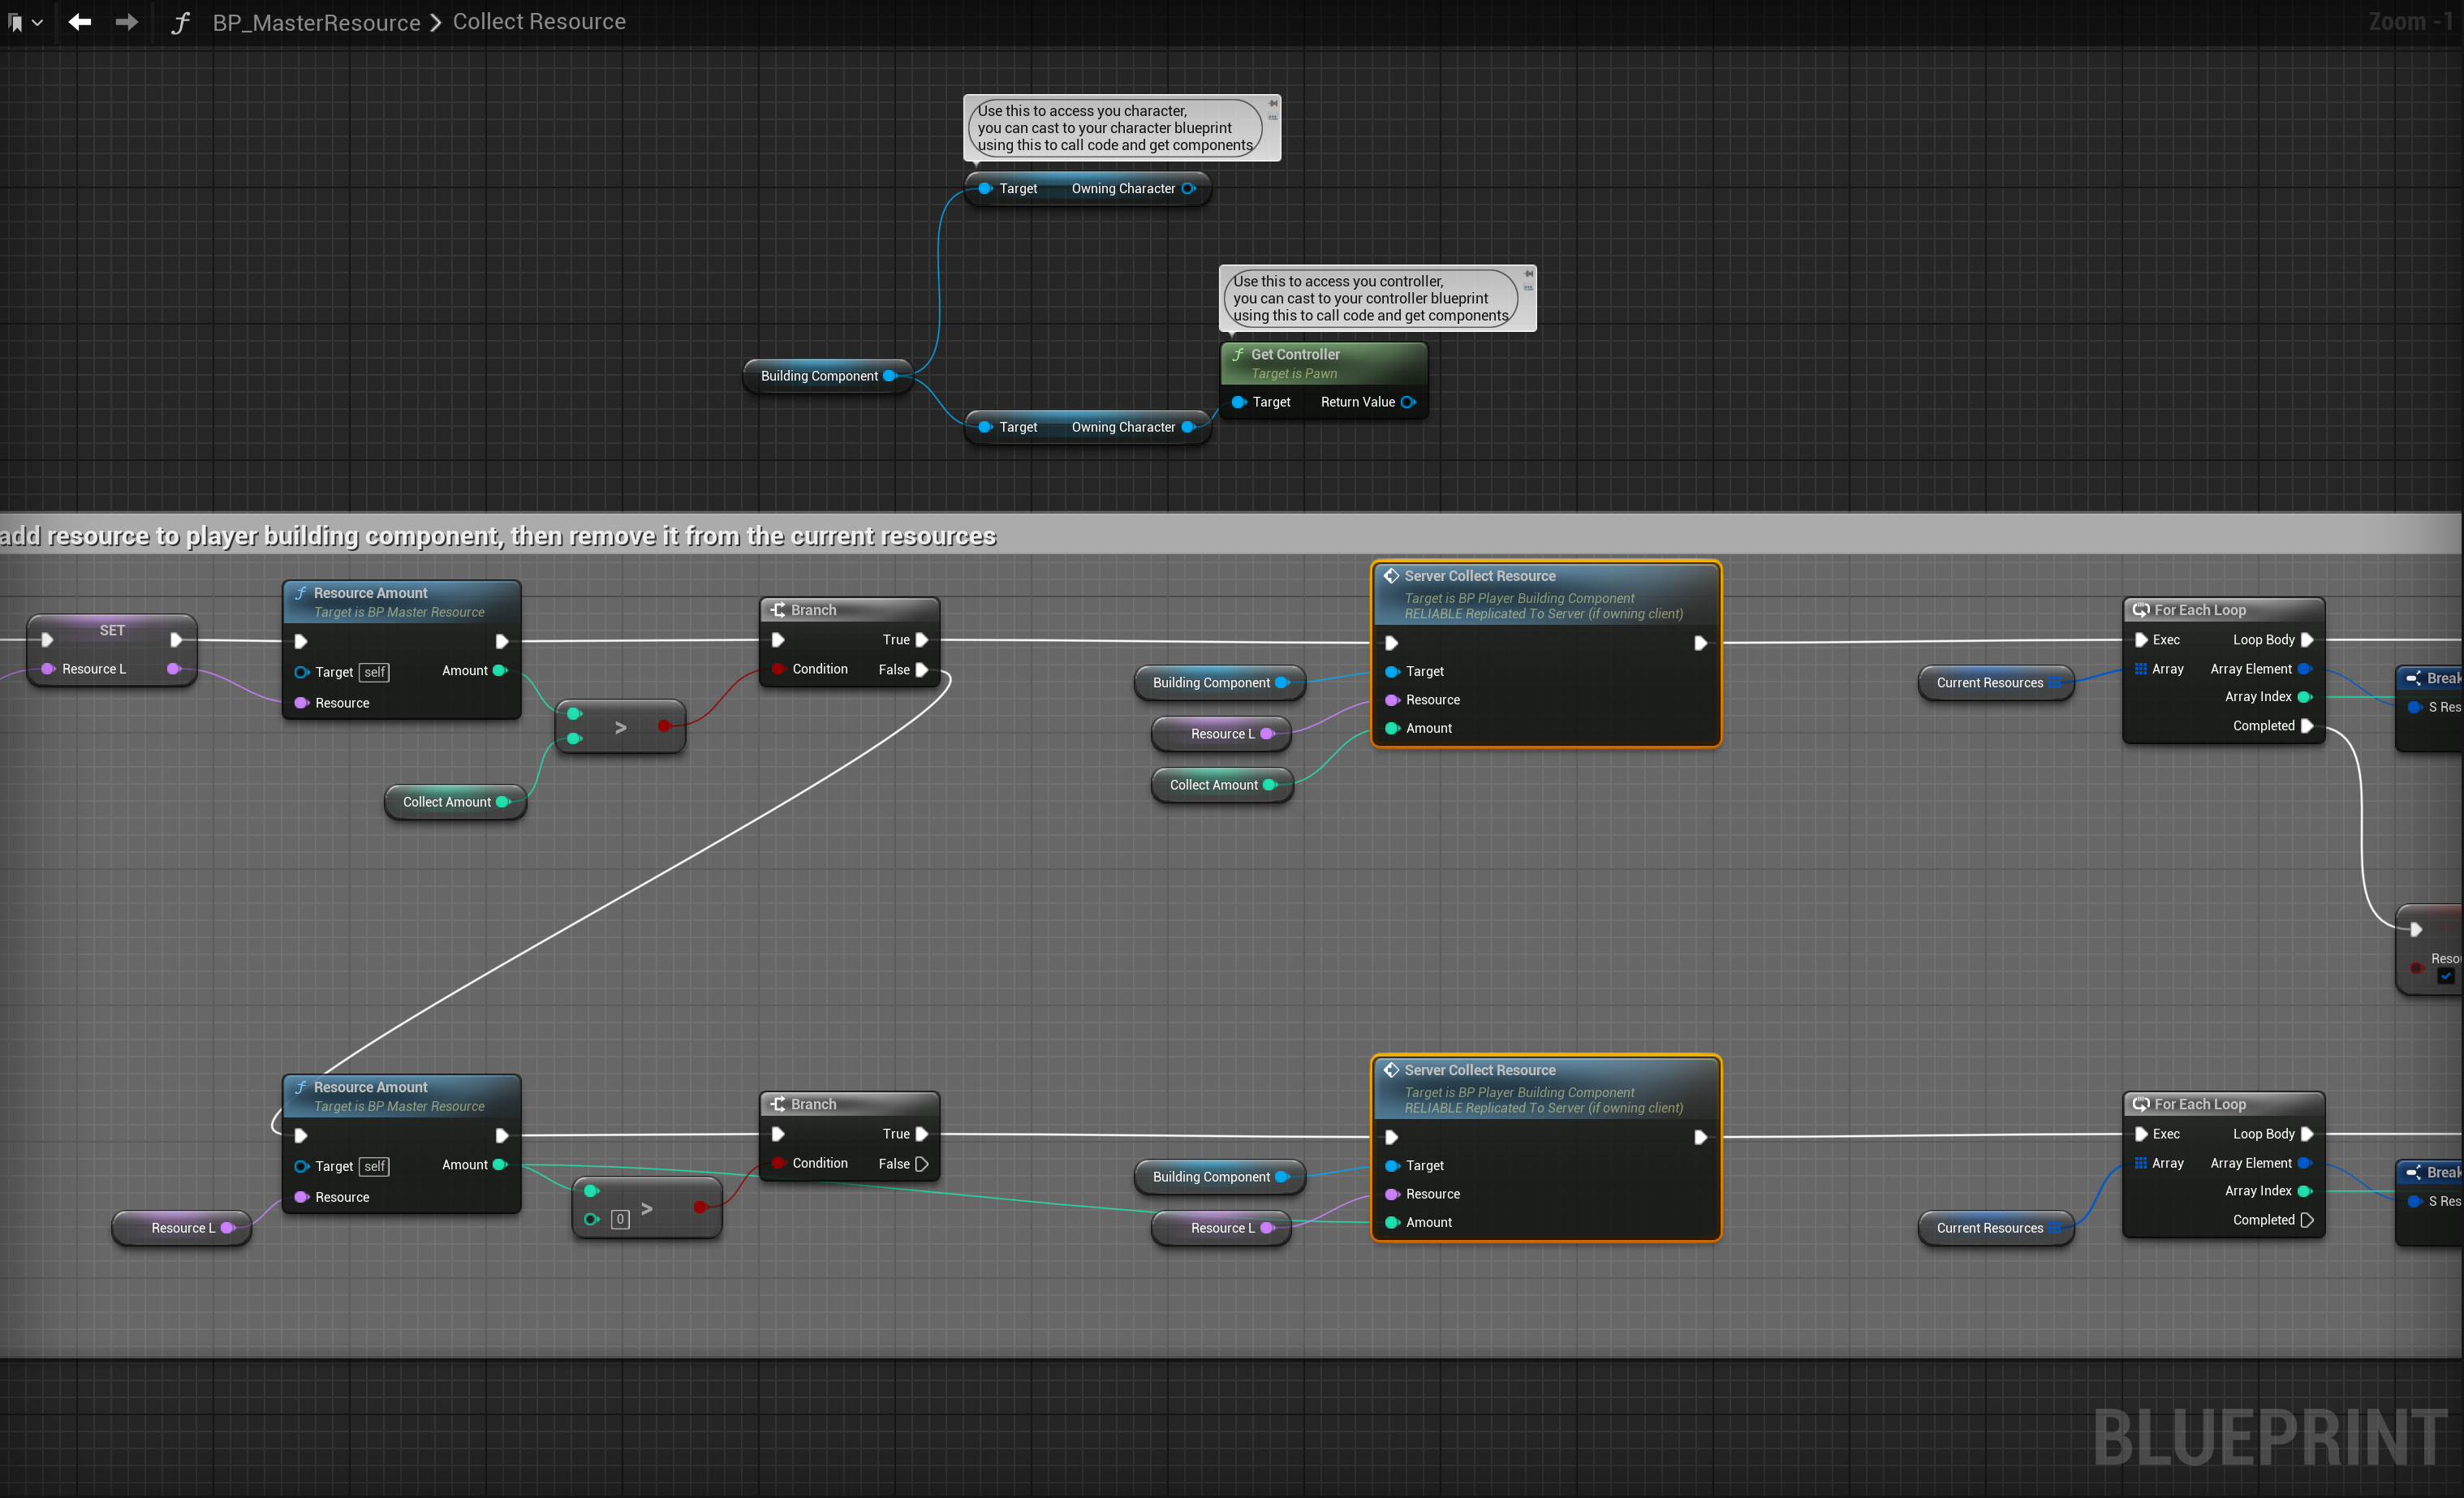
Task: Click the upper For Each Loop Array Index pin
Action: click(2304, 697)
